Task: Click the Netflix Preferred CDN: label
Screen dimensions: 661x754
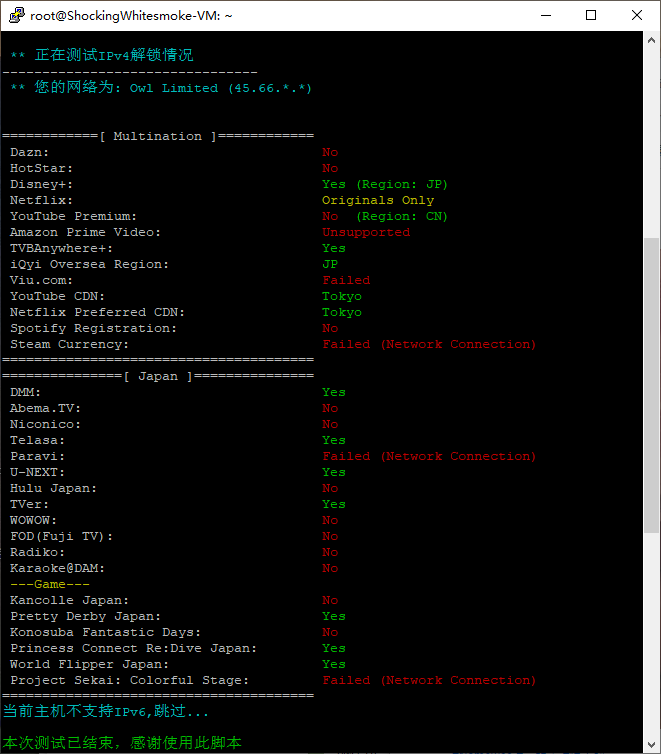Action: (98, 312)
